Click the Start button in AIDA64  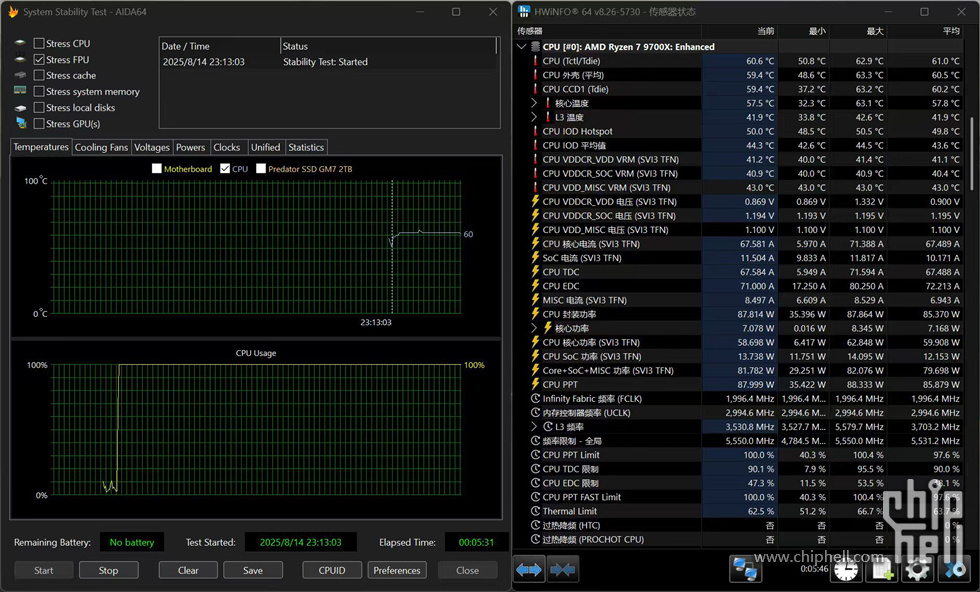(44, 570)
